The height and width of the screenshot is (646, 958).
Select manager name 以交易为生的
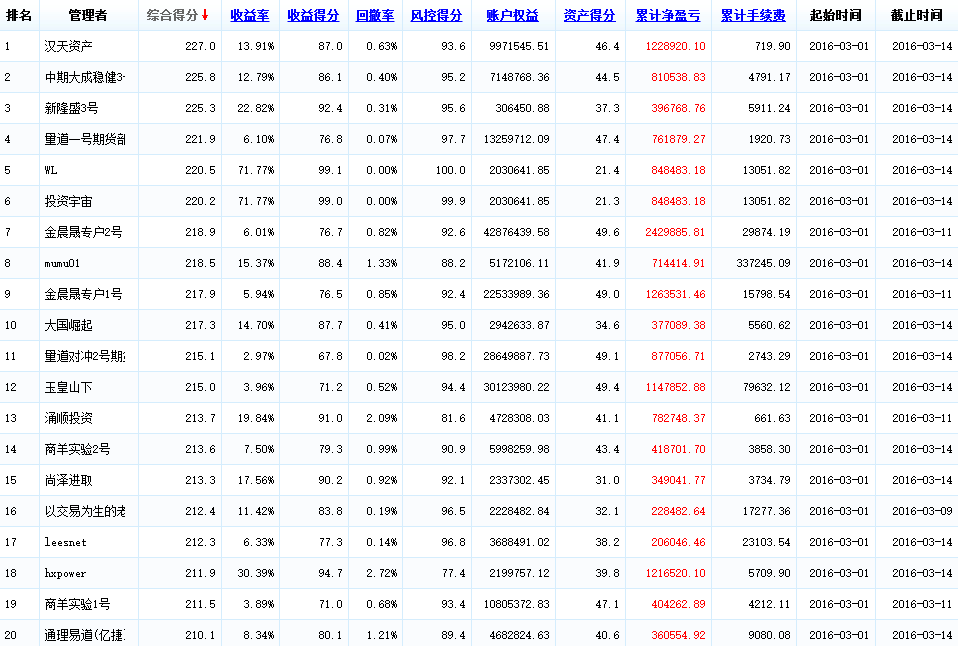click(x=85, y=511)
